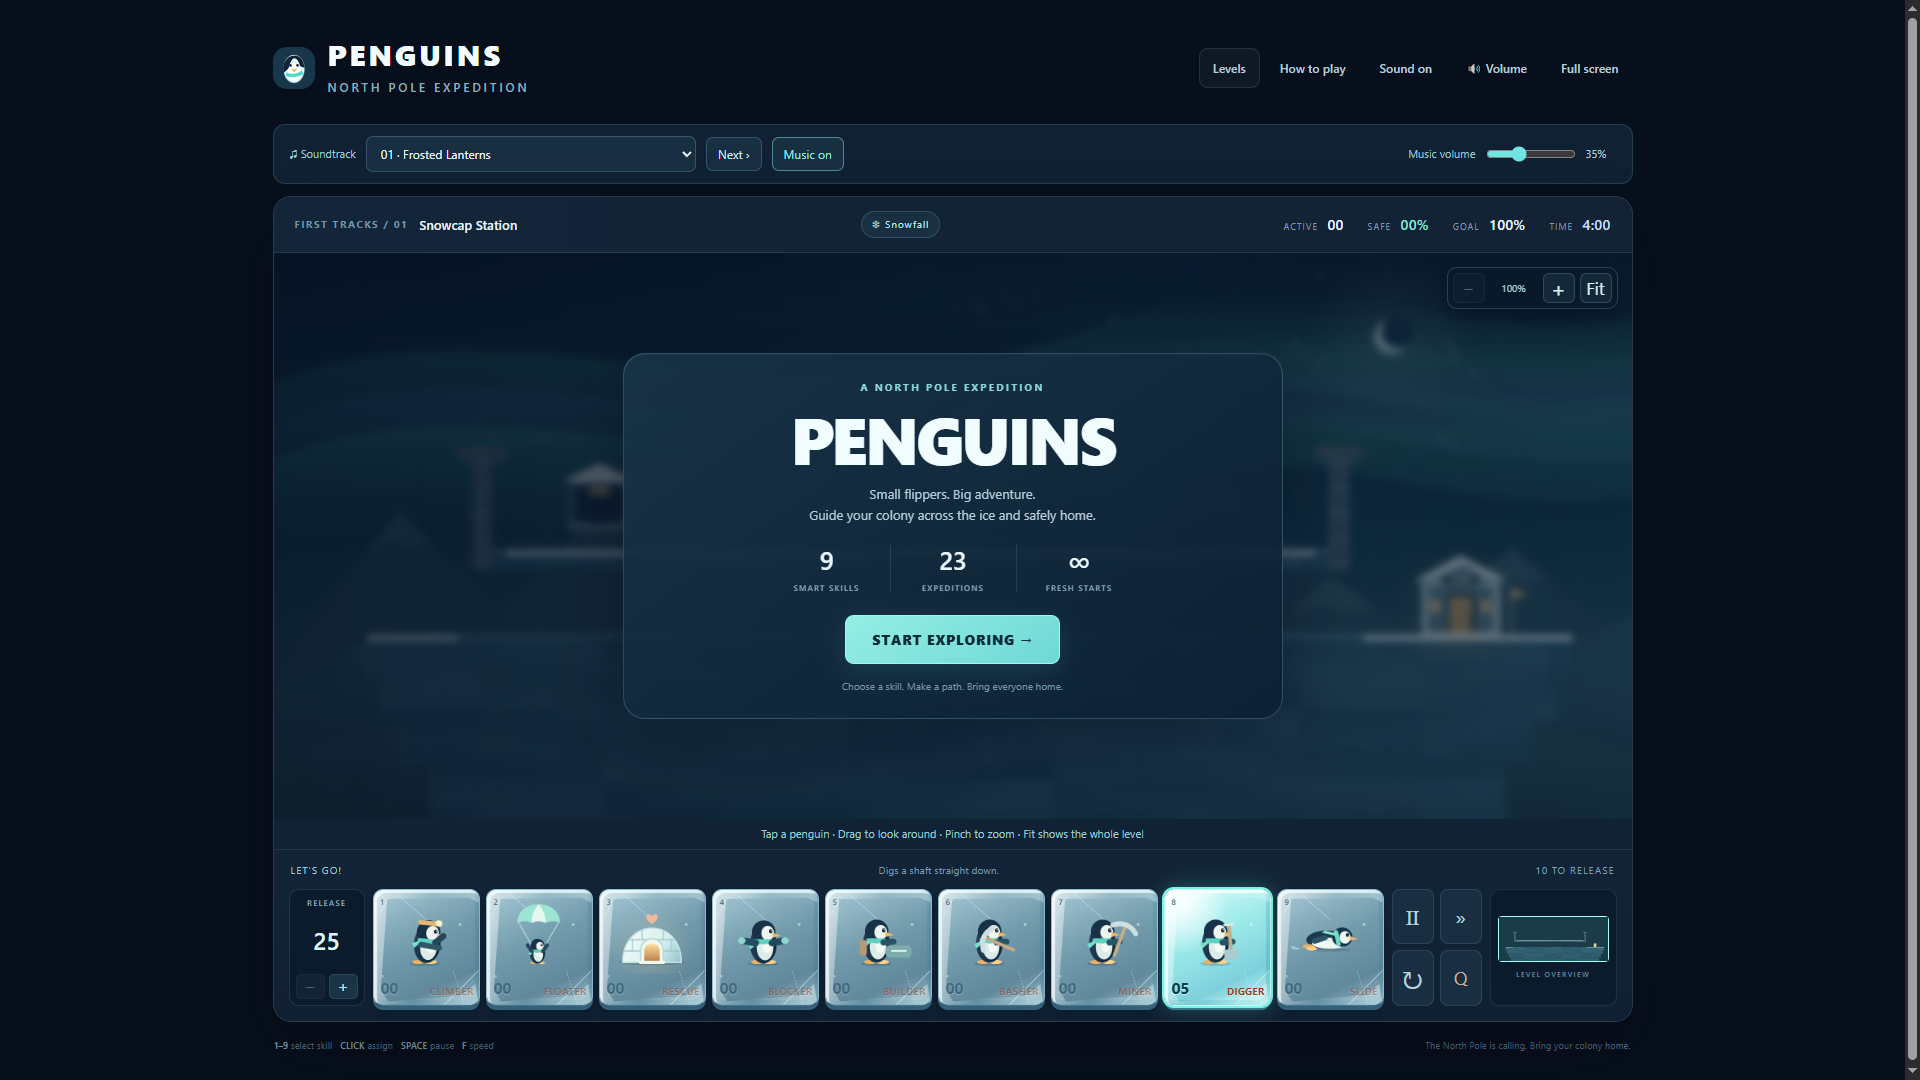Toggle Music on button
Image resolution: width=1920 pixels, height=1080 pixels.
coord(807,154)
